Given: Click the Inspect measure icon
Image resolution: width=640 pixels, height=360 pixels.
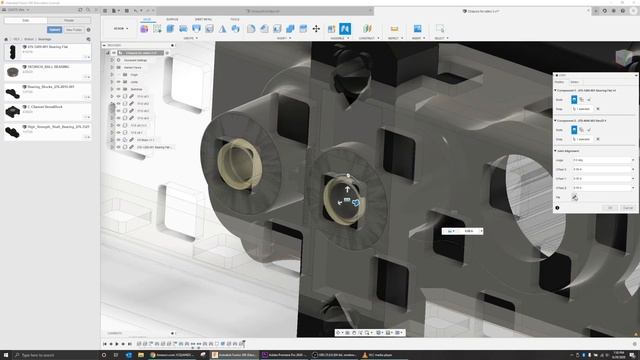Looking at the screenshot, I should (394, 29).
